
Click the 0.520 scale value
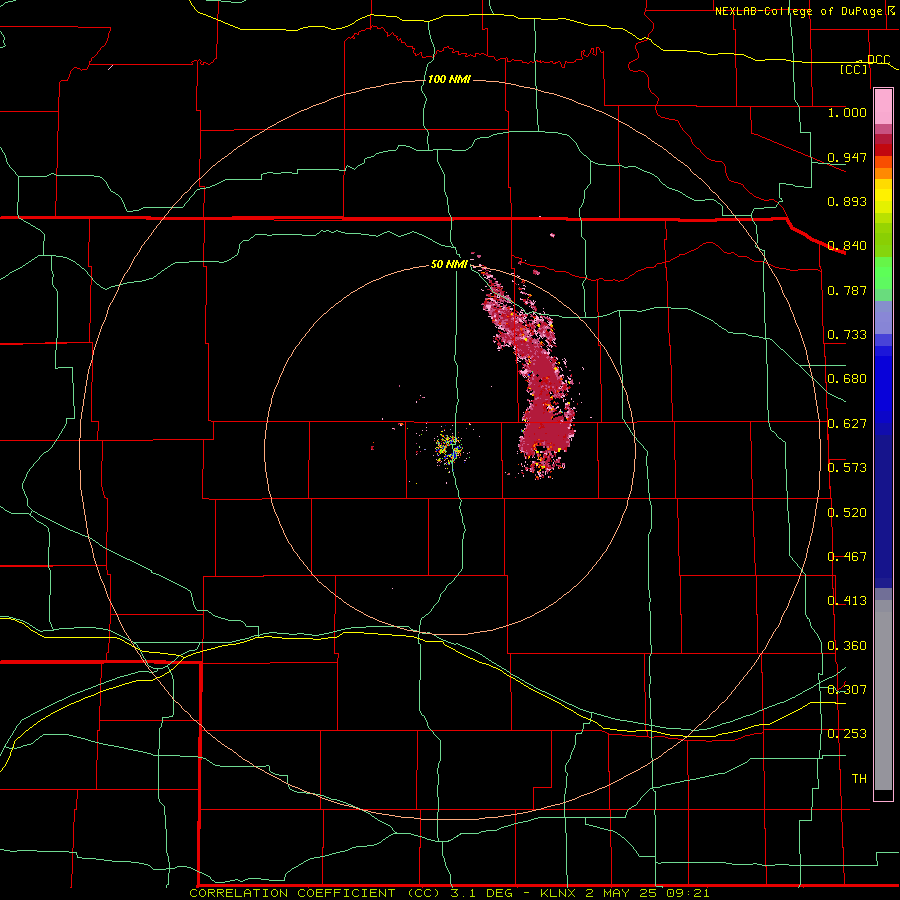847,513
